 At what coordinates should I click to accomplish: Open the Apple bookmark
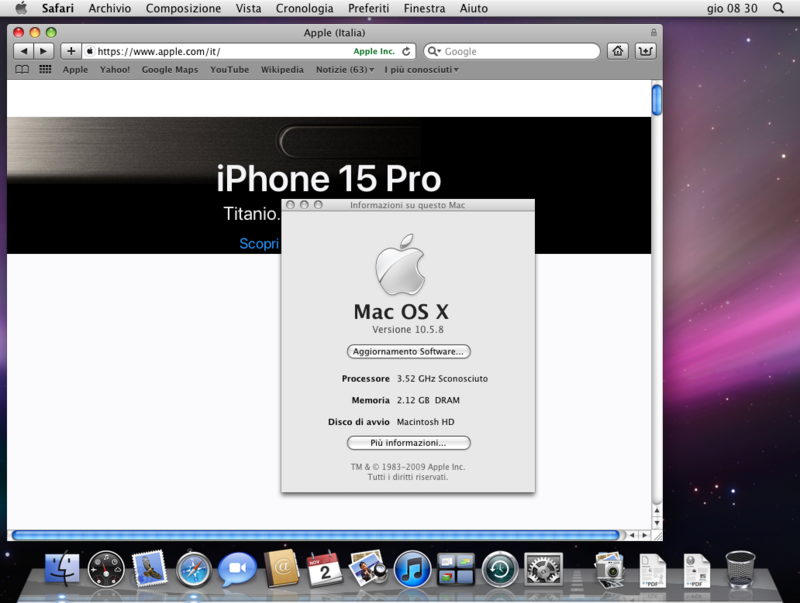(x=75, y=69)
